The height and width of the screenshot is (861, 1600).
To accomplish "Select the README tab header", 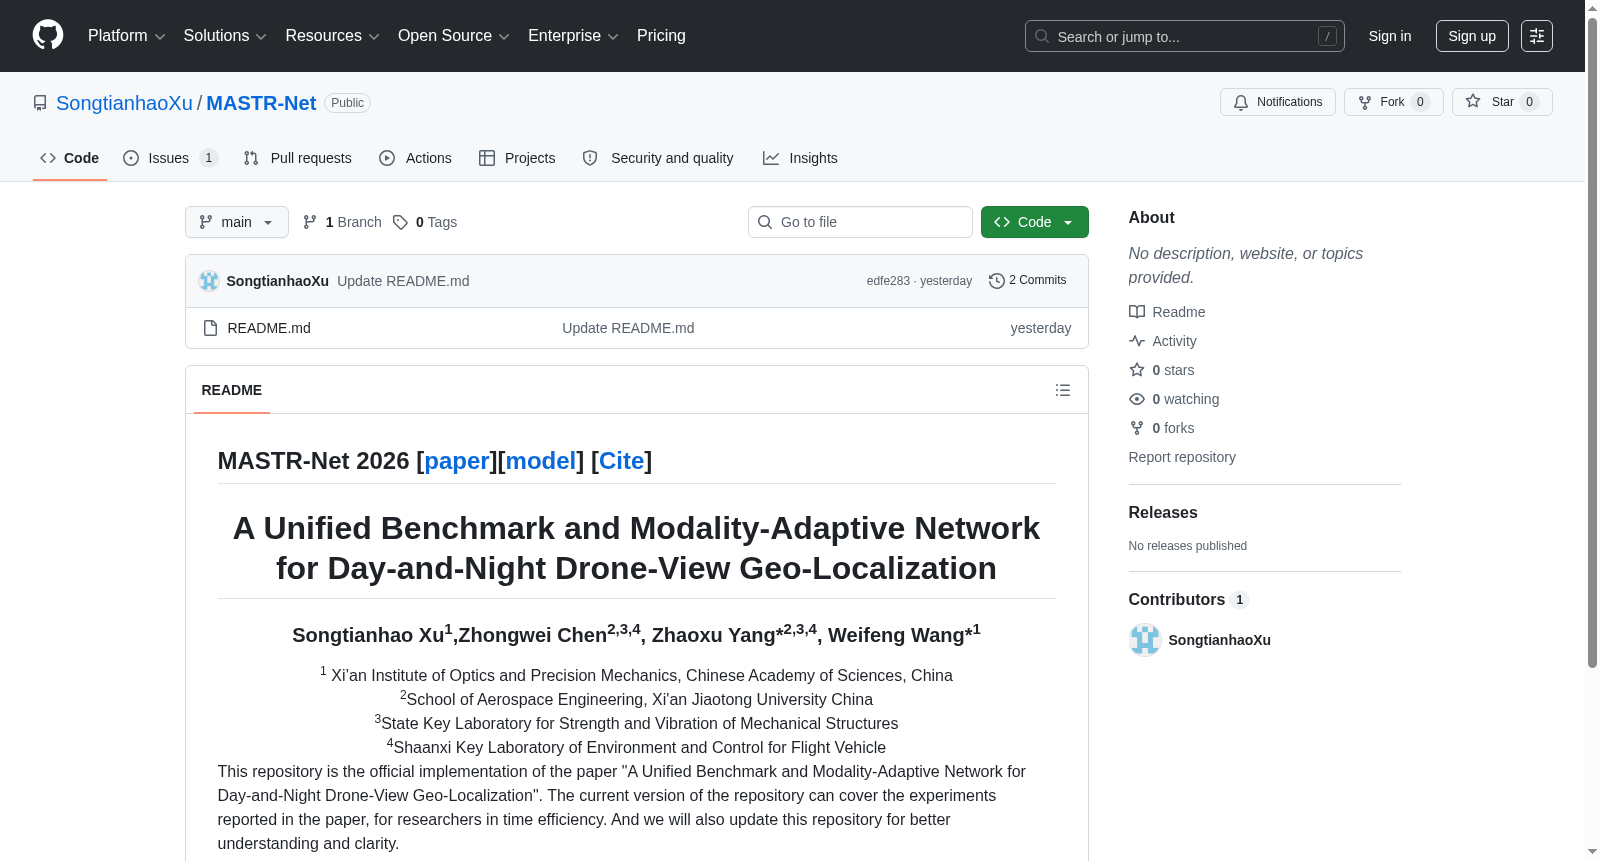I will [232, 390].
